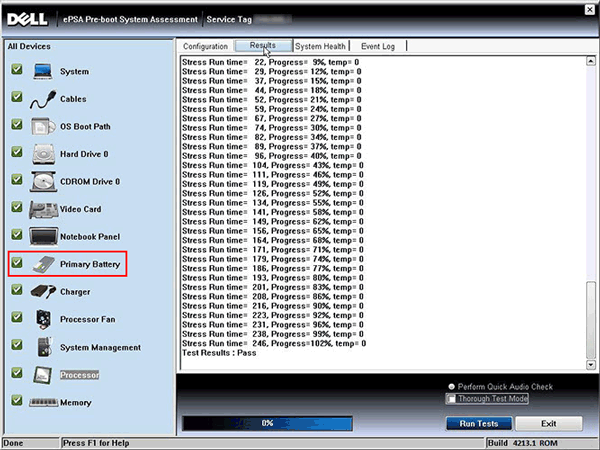
Task: Uncheck the Charger checkbox
Action: (16, 290)
